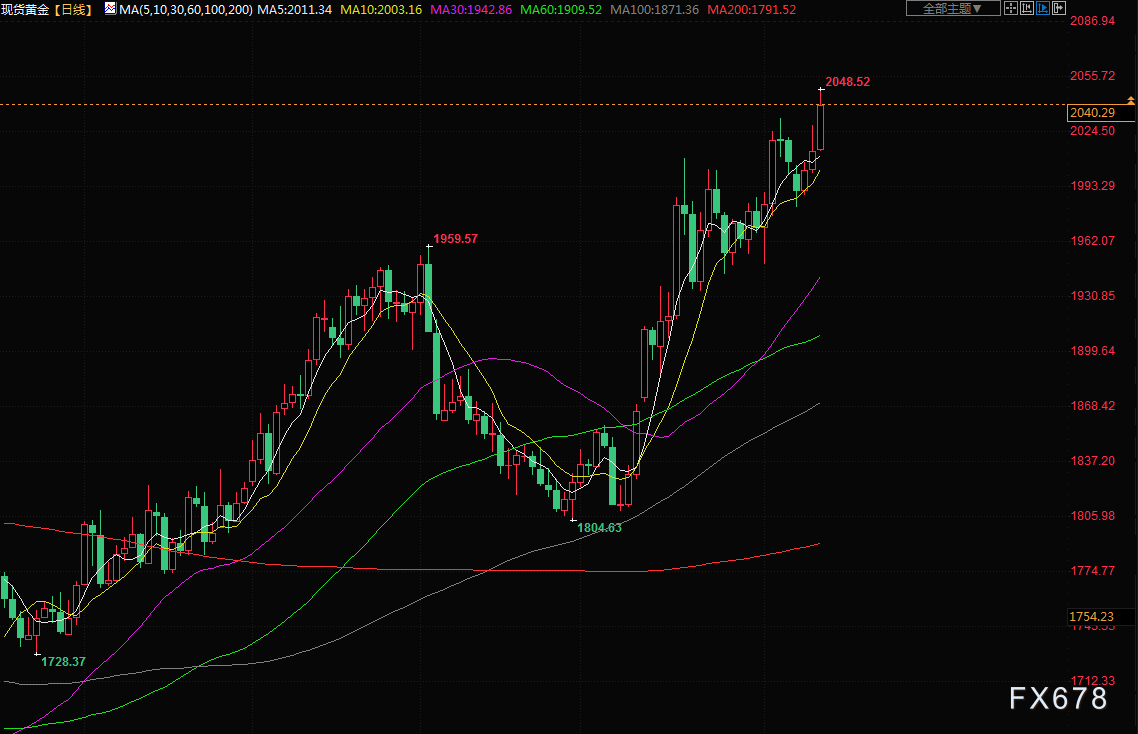The height and width of the screenshot is (734, 1138).
Task: Open the 全部主题 theme dropdown
Action: pyautogui.click(x=953, y=9)
